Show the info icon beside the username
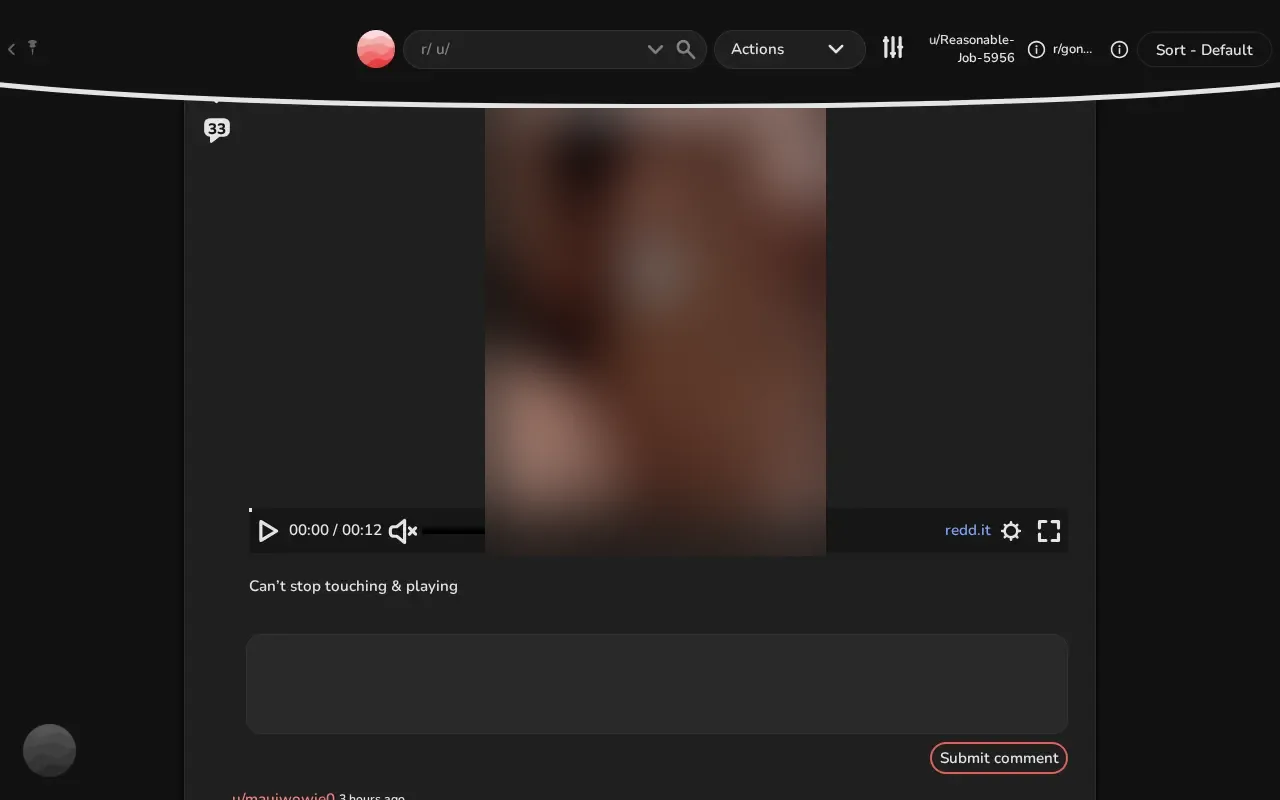The image size is (1280, 800). click(1036, 49)
